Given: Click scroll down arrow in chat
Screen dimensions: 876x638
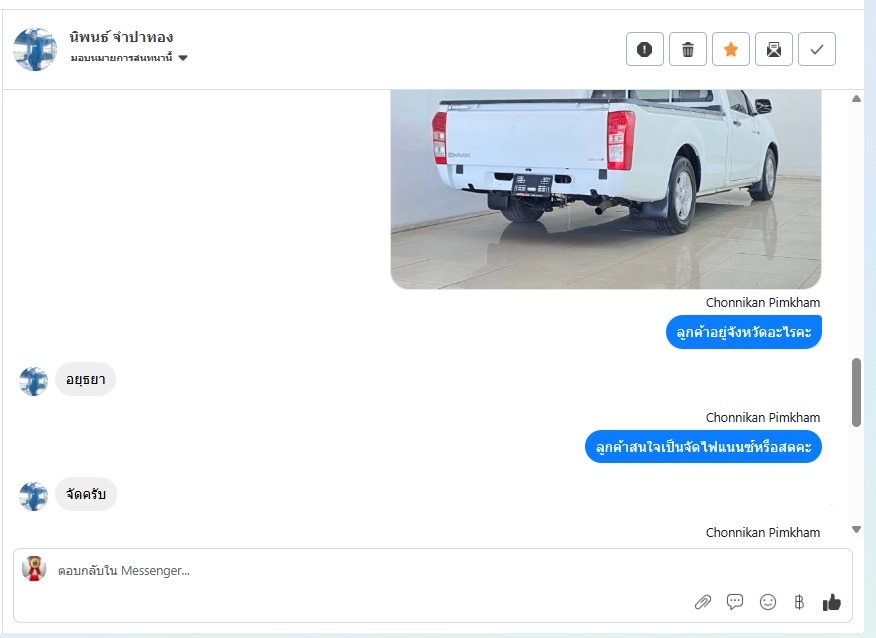Looking at the screenshot, I should [x=856, y=529].
